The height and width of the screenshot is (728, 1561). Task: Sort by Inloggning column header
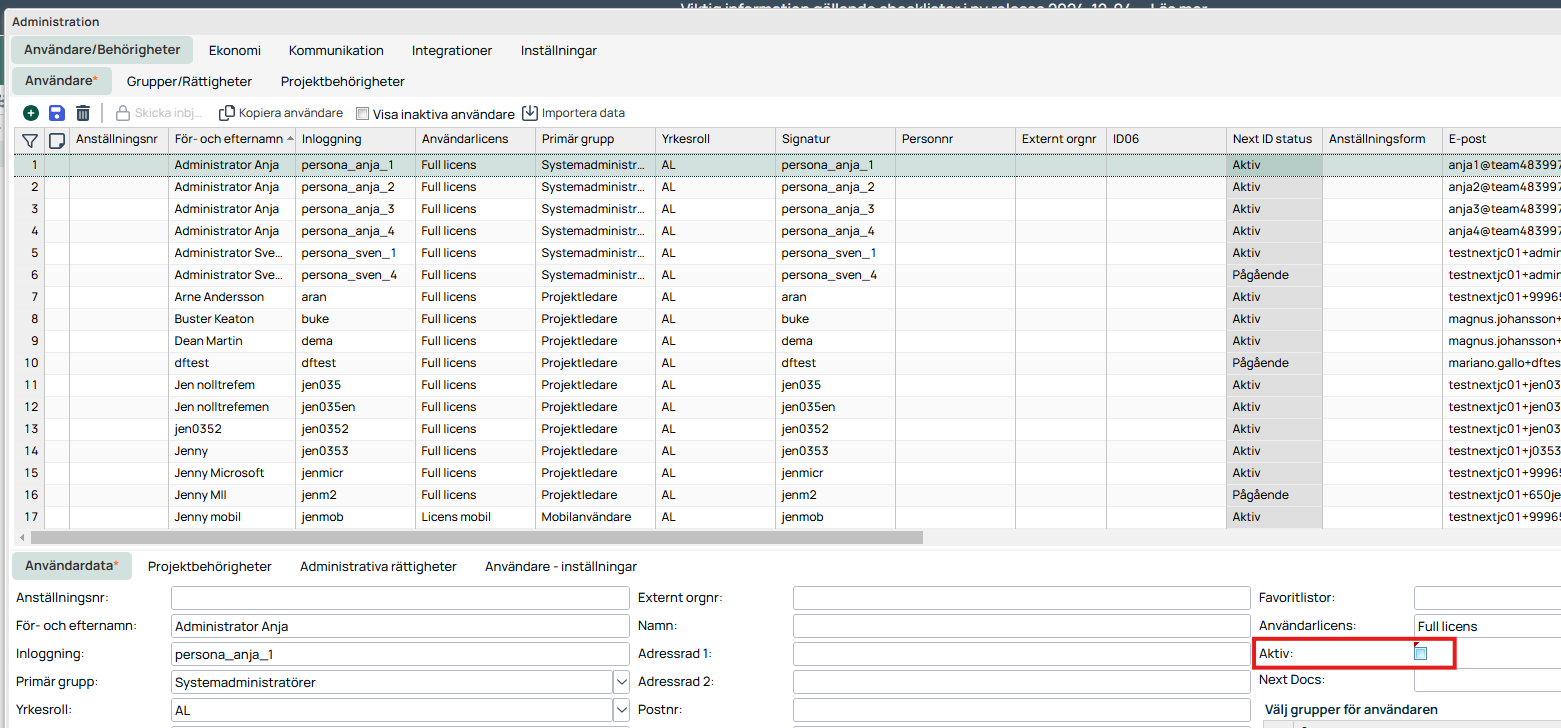pyautogui.click(x=355, y=139)
